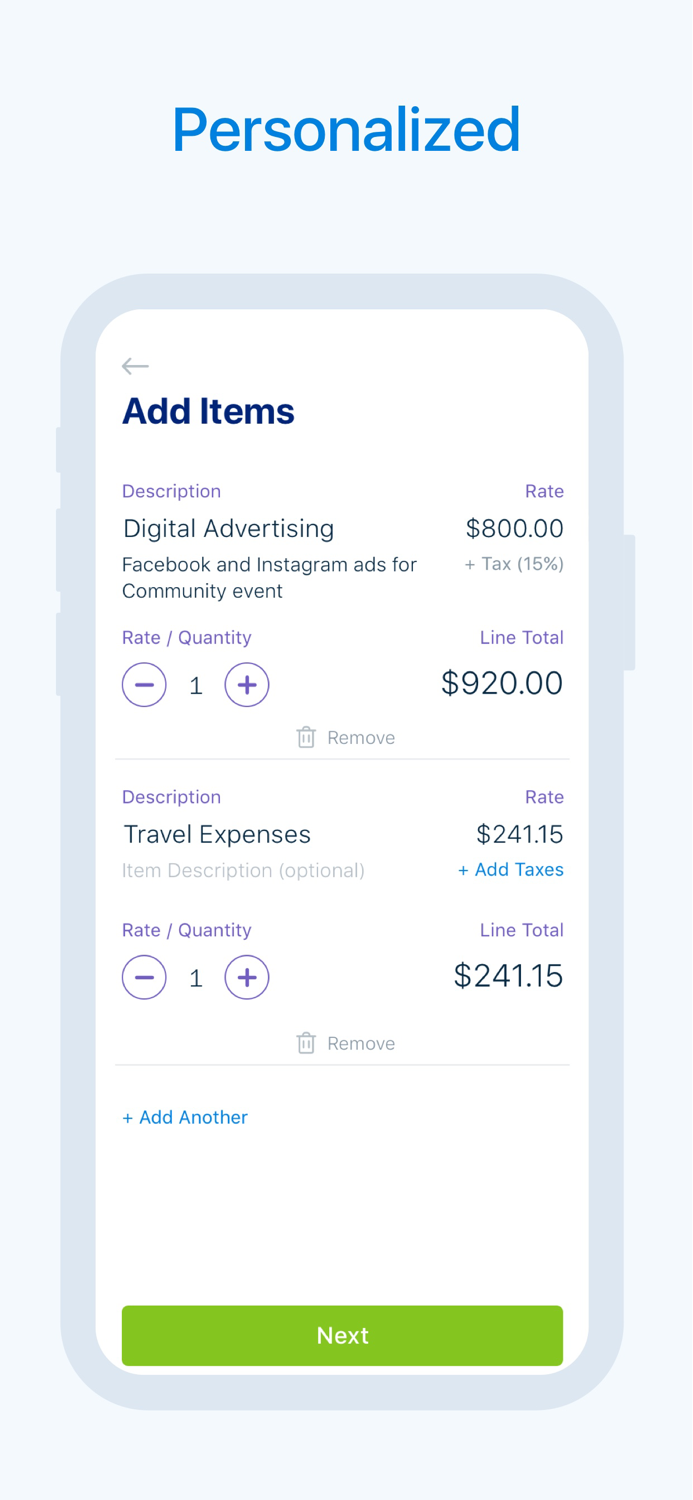693x1500 pixels.
Task: Click the $800.00 rate for Digital Advertising
Action: coord(515,528)
